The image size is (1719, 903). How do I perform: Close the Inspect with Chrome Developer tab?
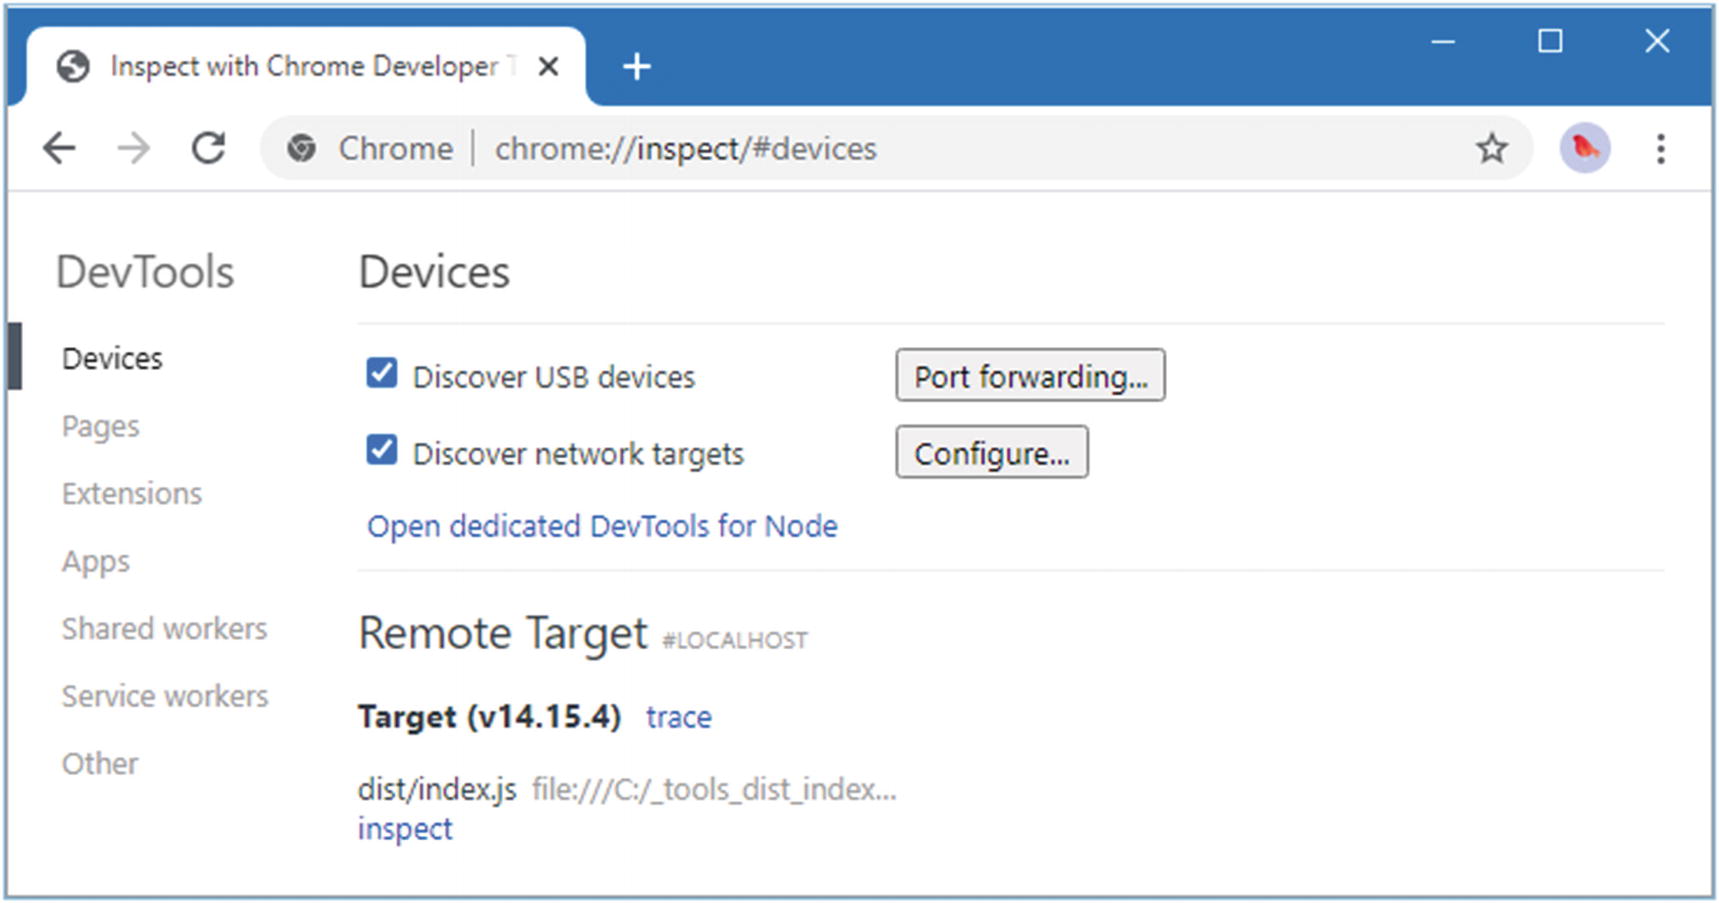(x=548, y=67)
